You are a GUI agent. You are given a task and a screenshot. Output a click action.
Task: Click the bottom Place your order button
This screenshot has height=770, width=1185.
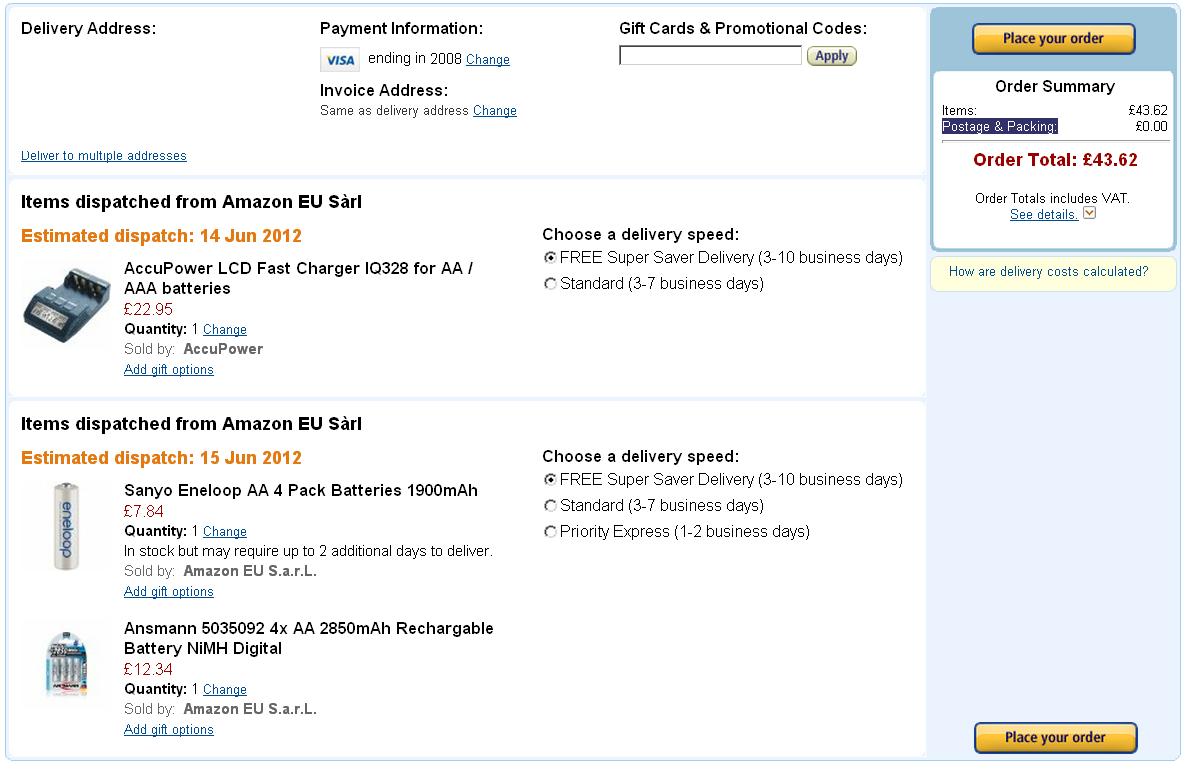(x=1055, y=738)
